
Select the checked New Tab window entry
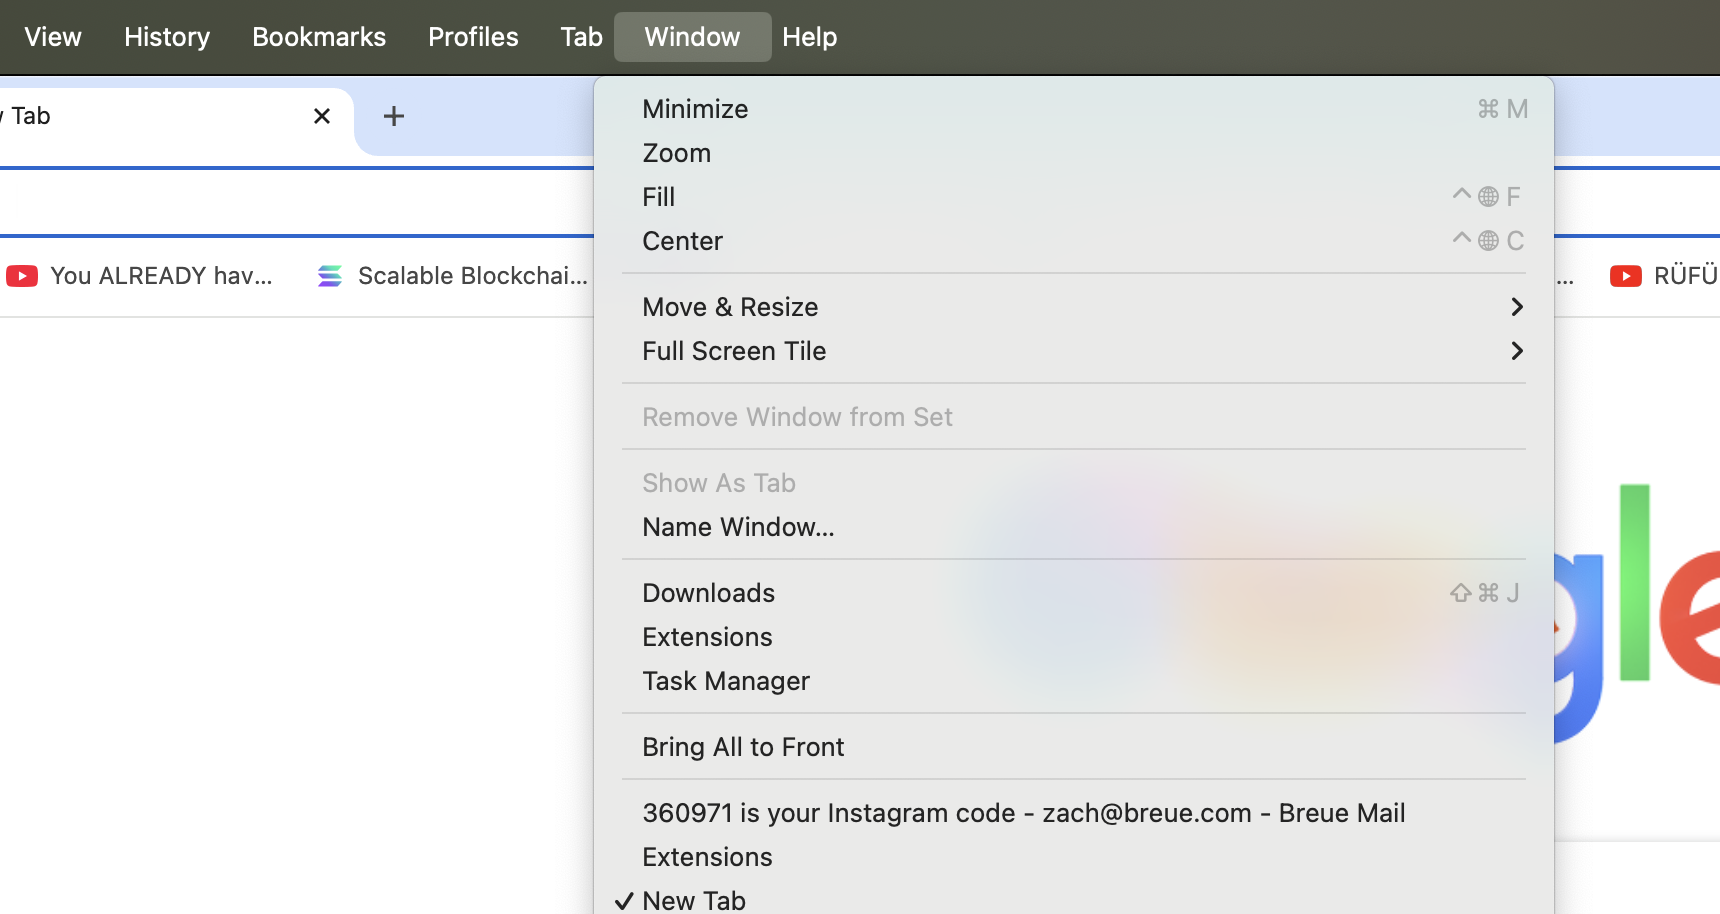click(x=694, y=900)
